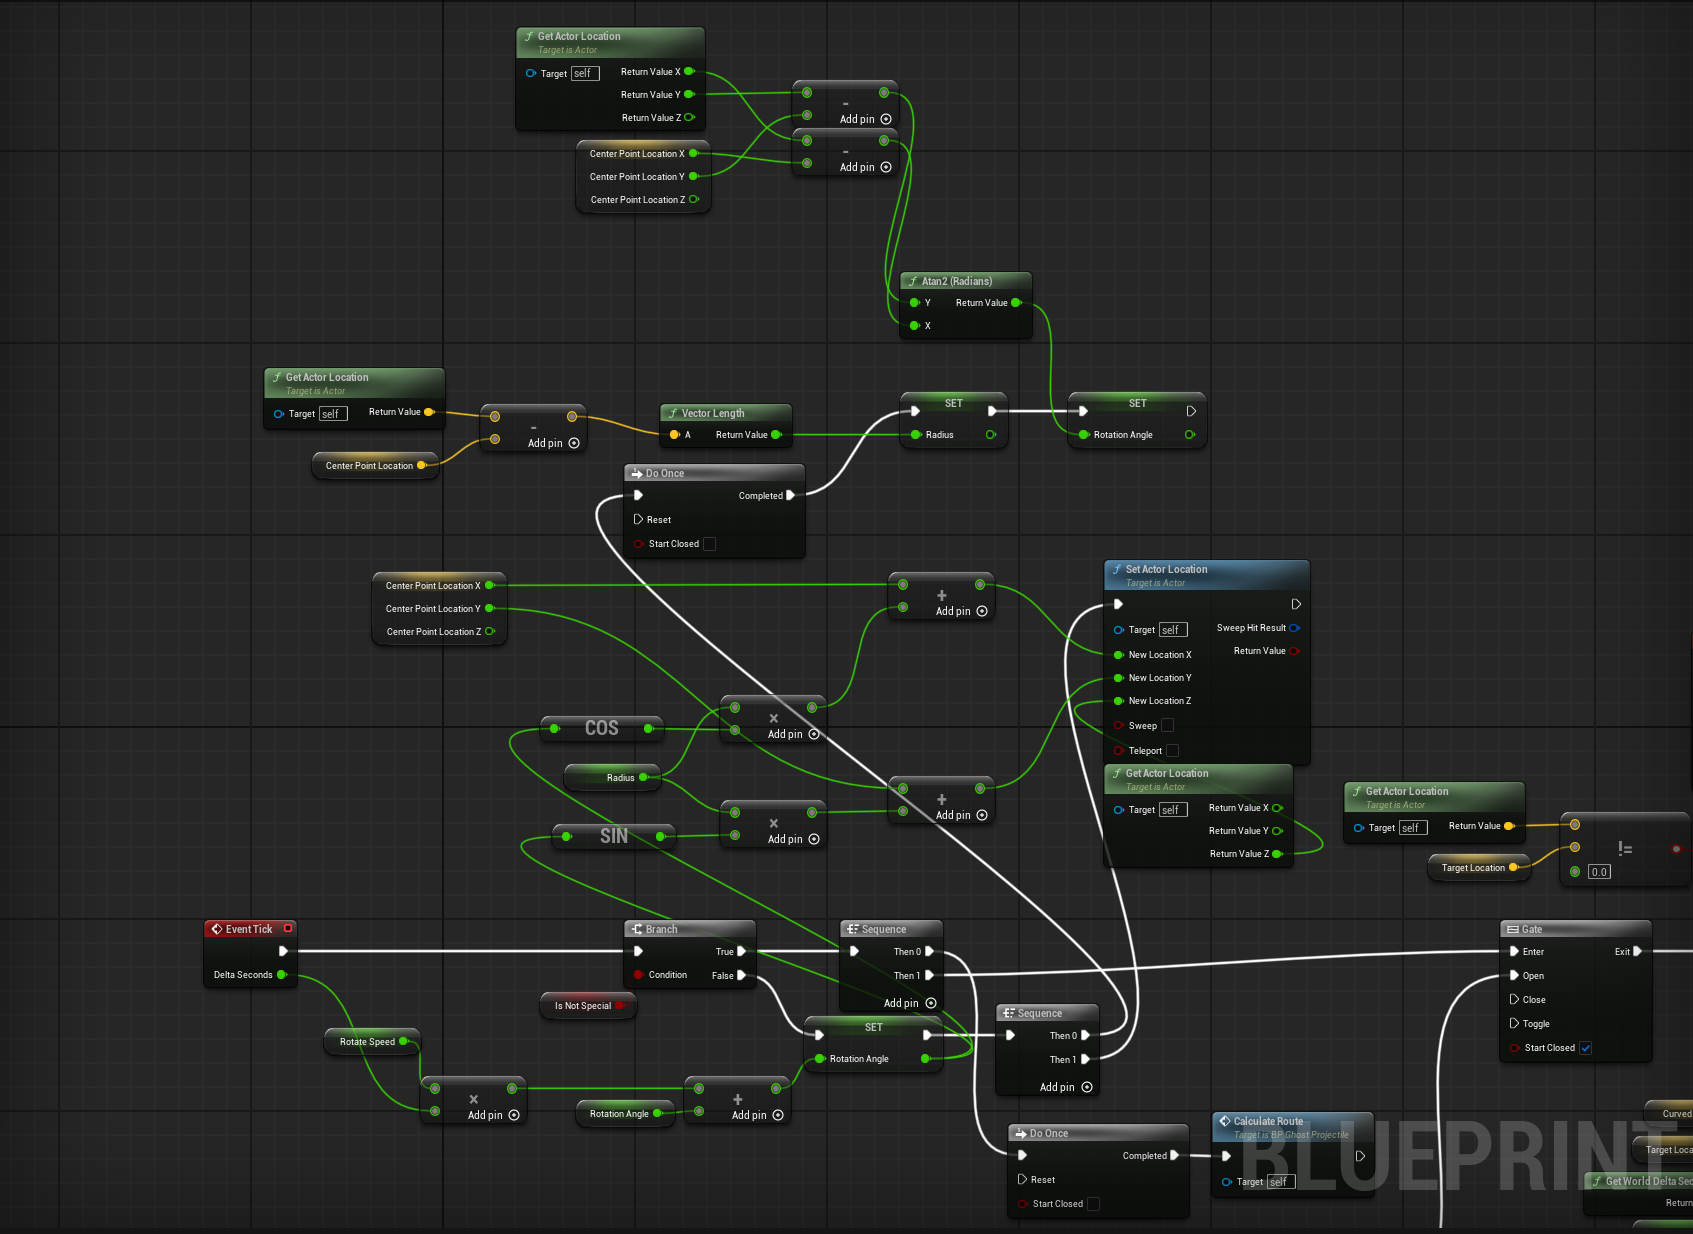Click the Sequence node icon
The width and height of the screenshot is (1693, 1234).
tap(853, 928)
